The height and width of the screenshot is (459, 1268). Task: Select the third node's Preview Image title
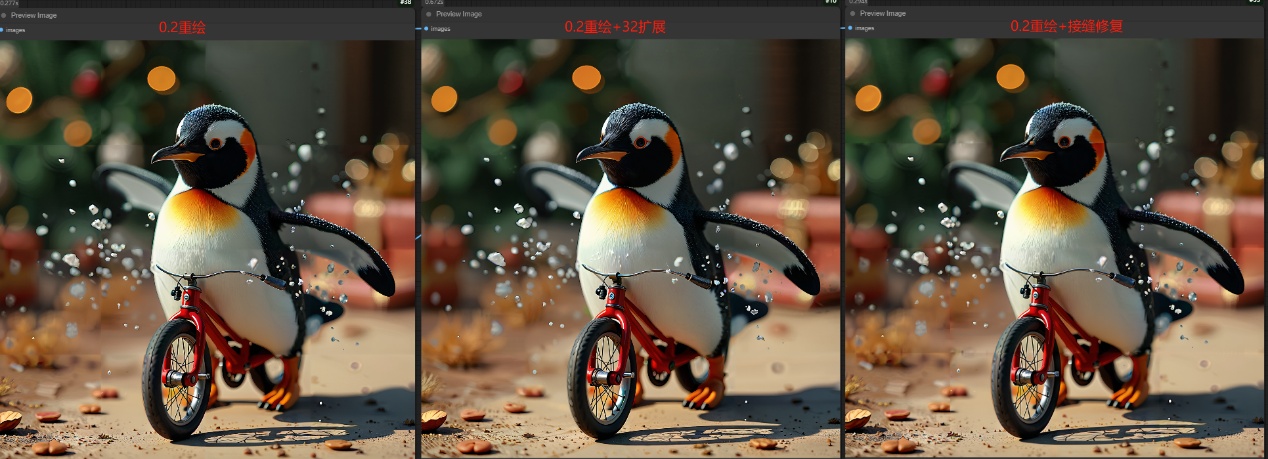point(882,14)
